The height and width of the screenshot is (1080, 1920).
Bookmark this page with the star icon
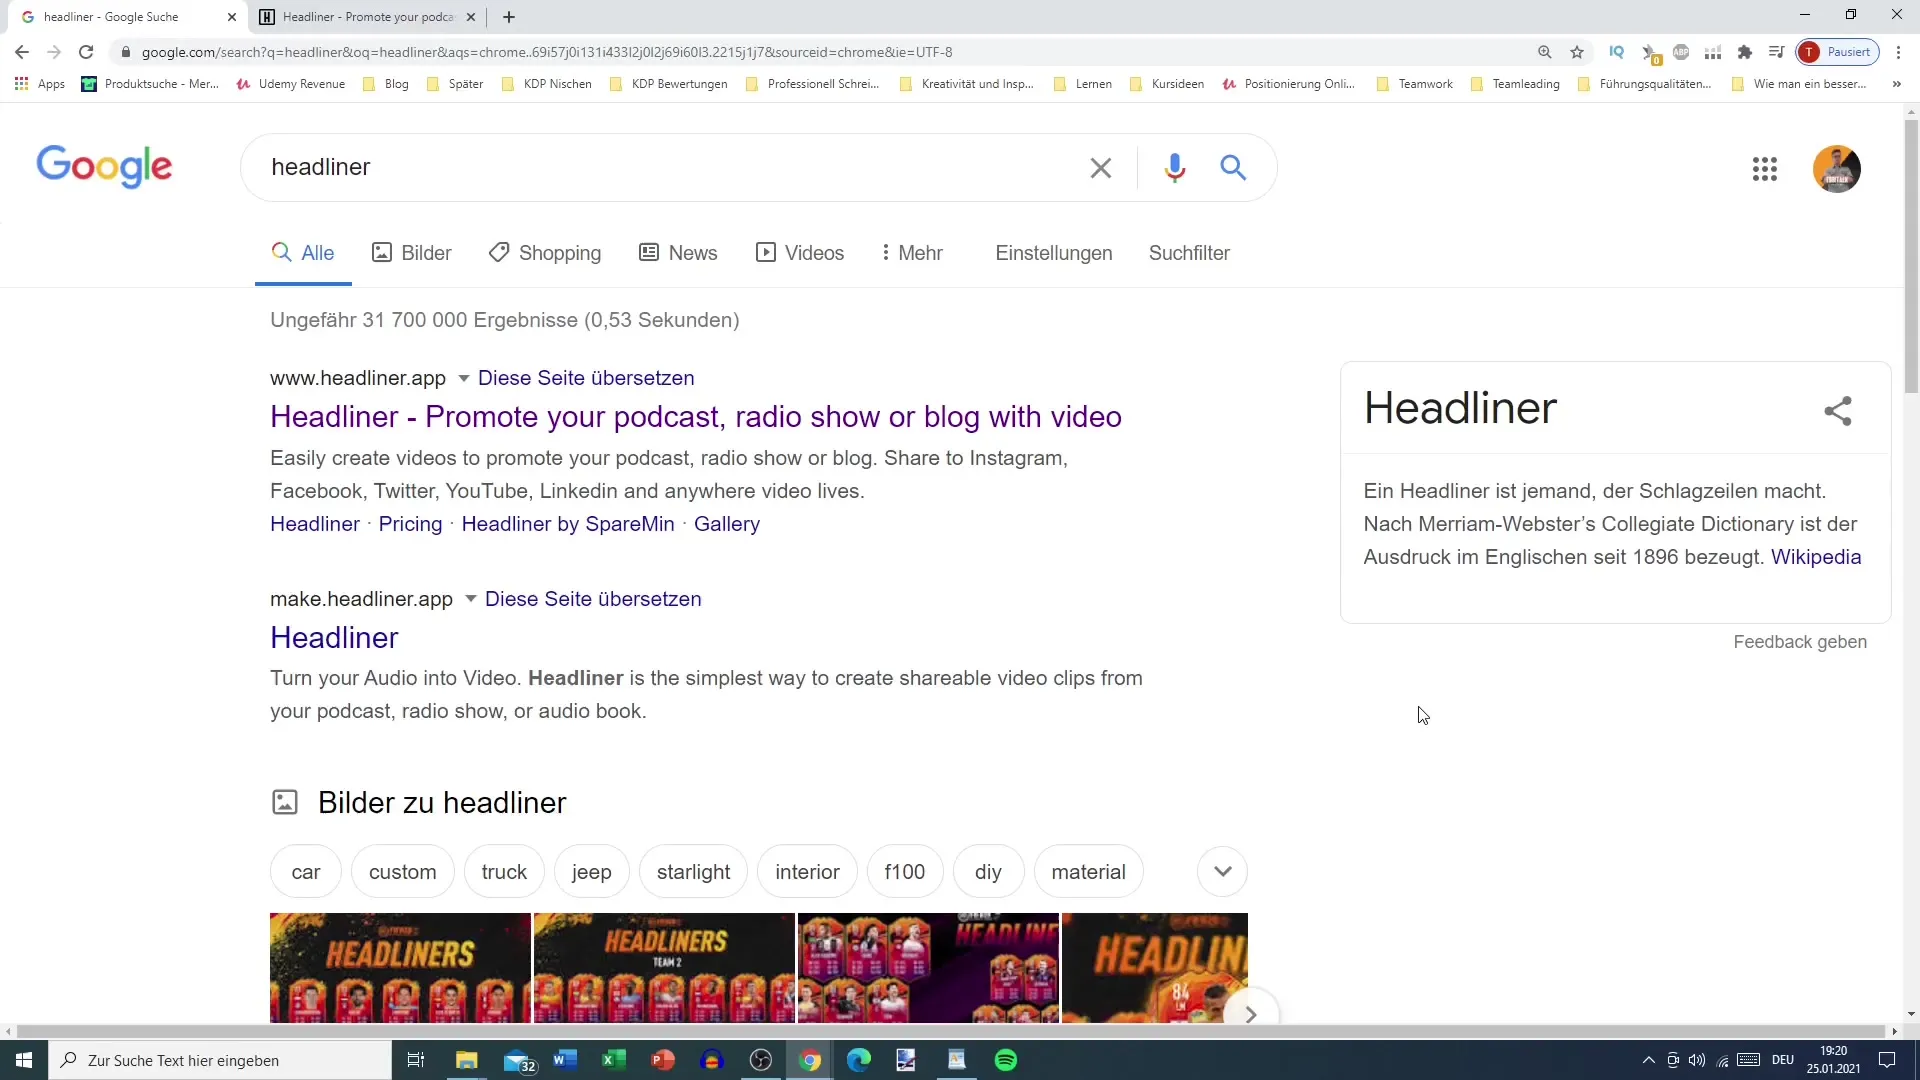coord(1577,52)
